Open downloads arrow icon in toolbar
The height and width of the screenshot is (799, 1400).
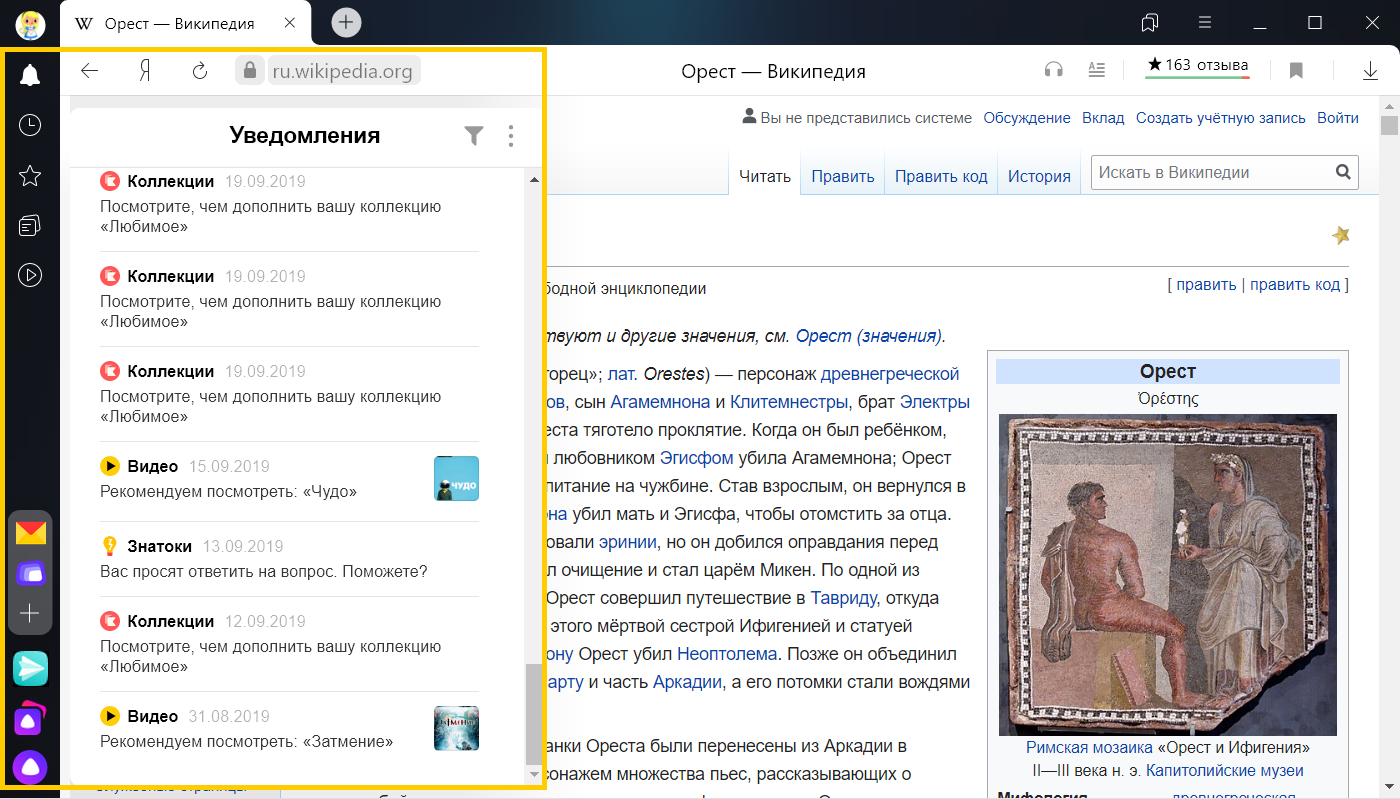tap(1370, 70)
